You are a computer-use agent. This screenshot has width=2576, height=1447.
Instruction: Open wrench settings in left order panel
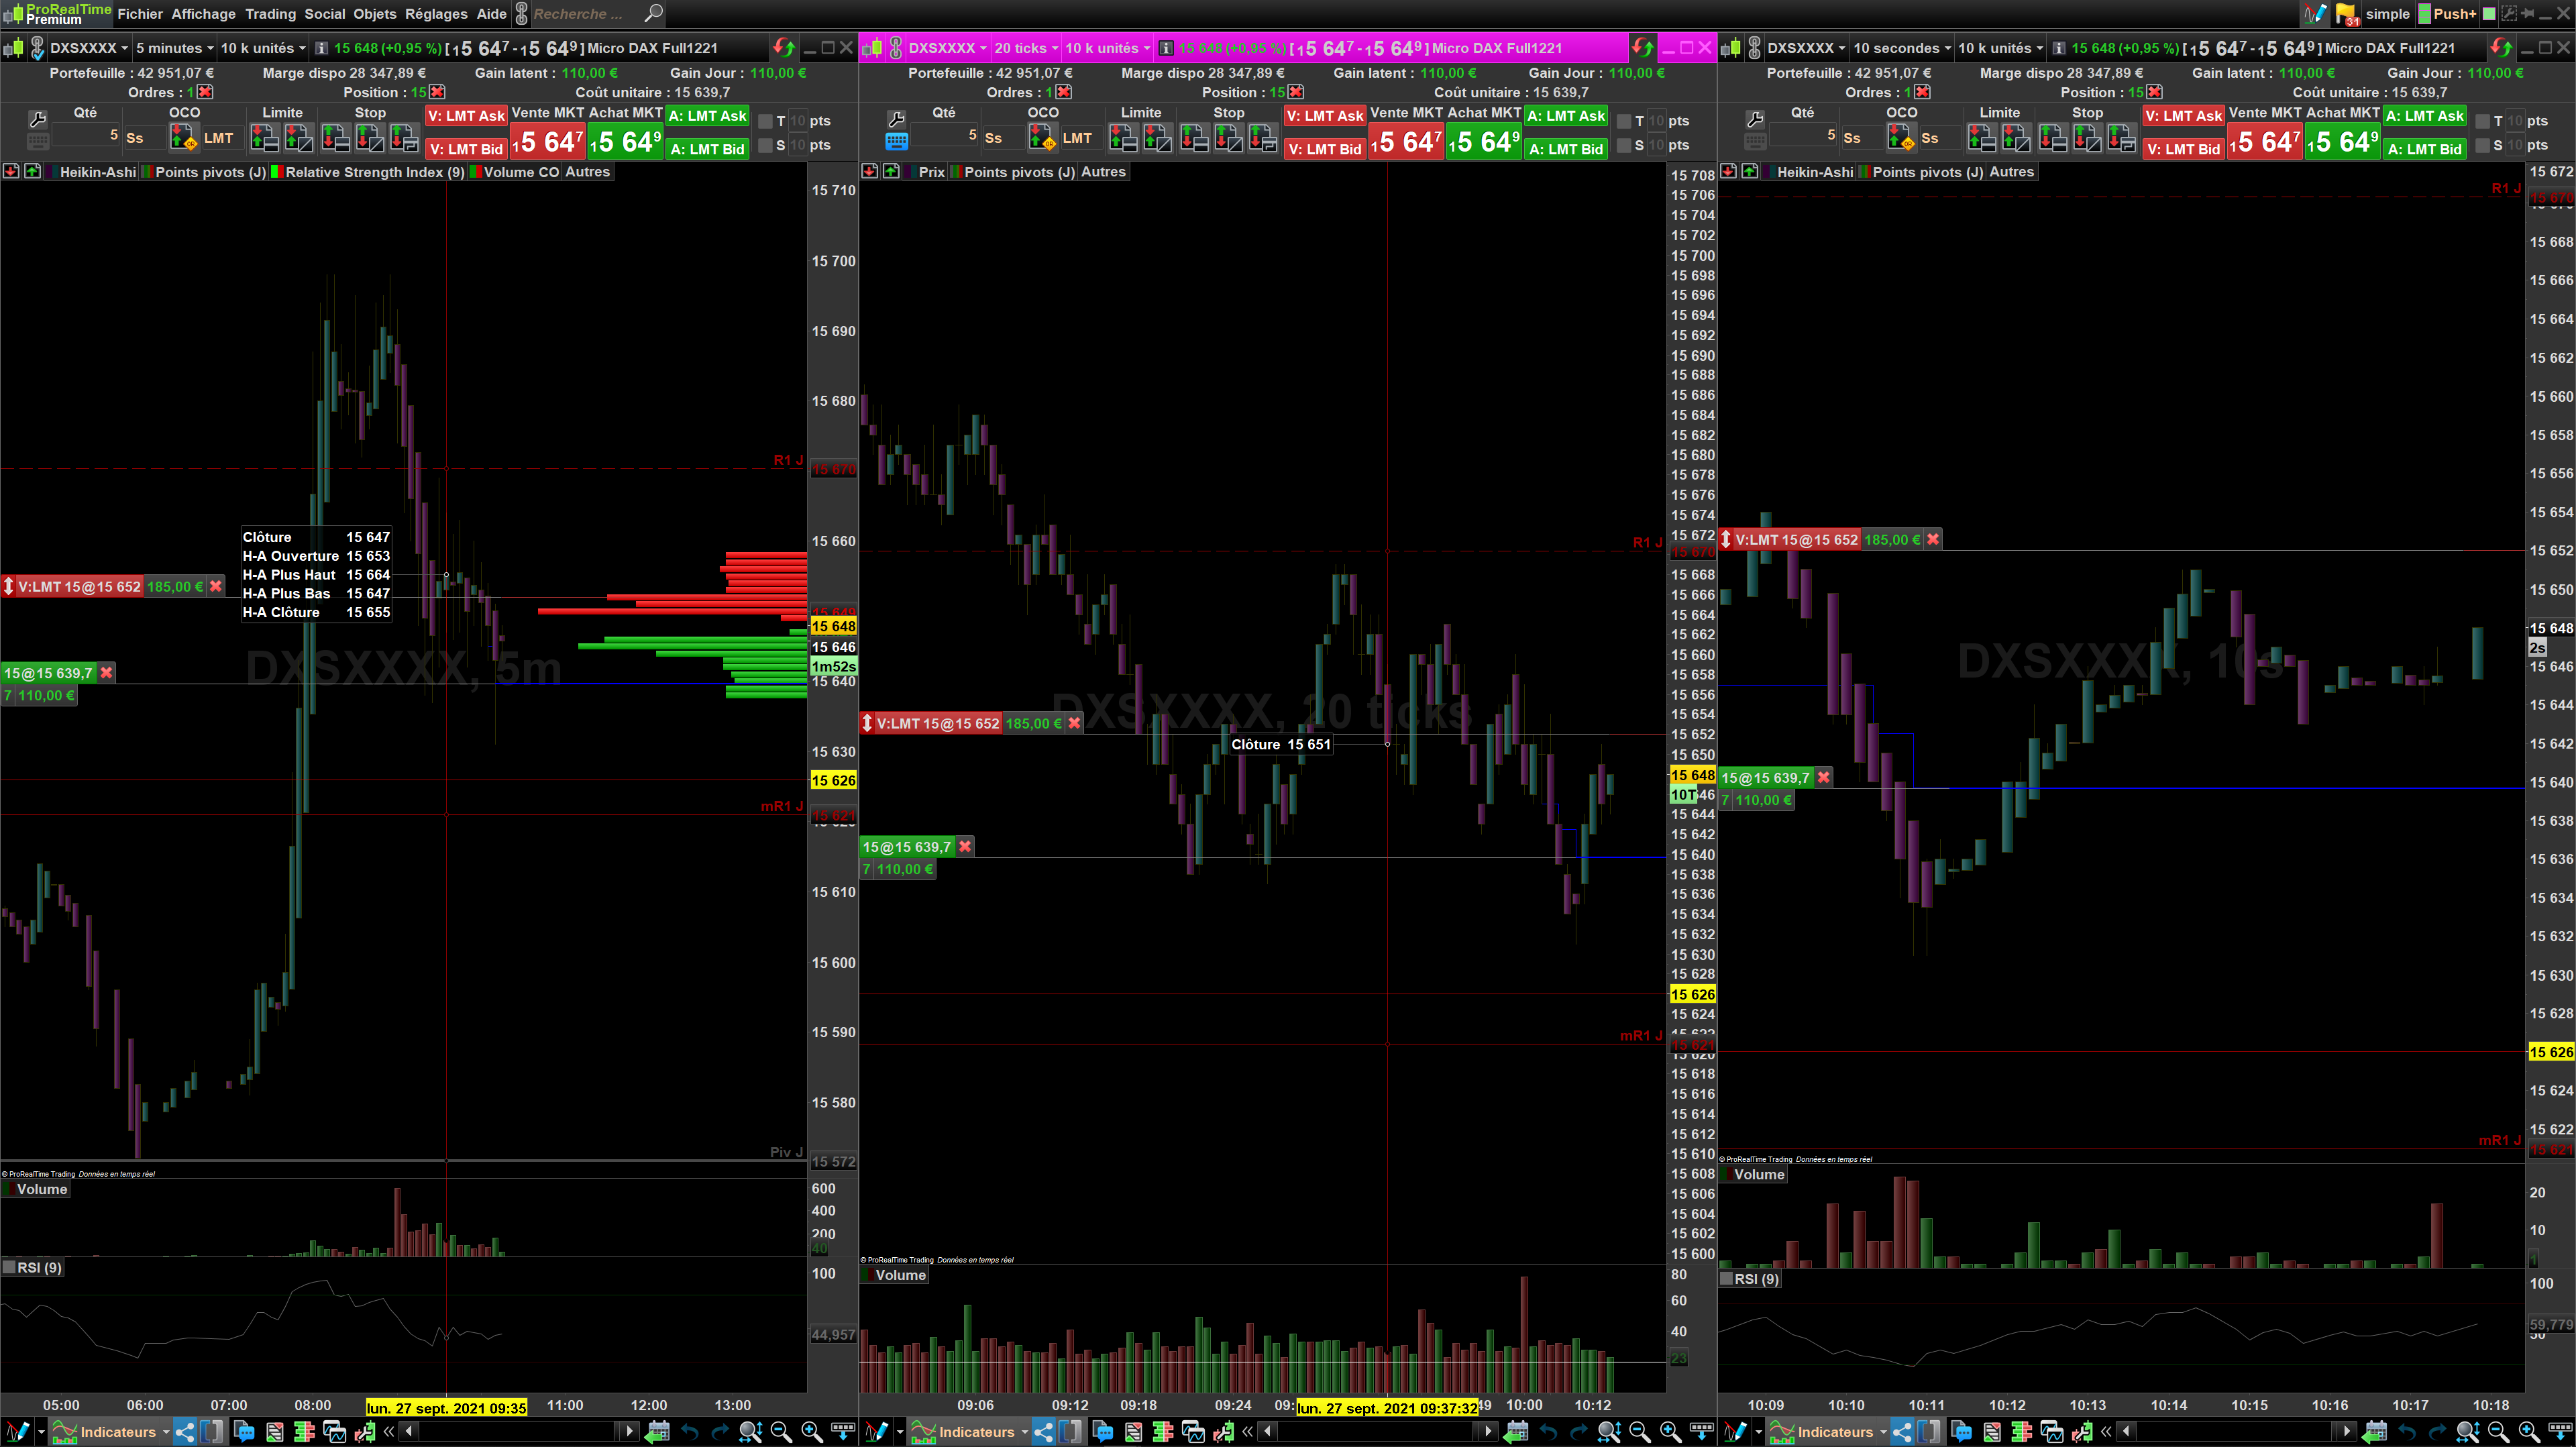click(x=38, y=119)
